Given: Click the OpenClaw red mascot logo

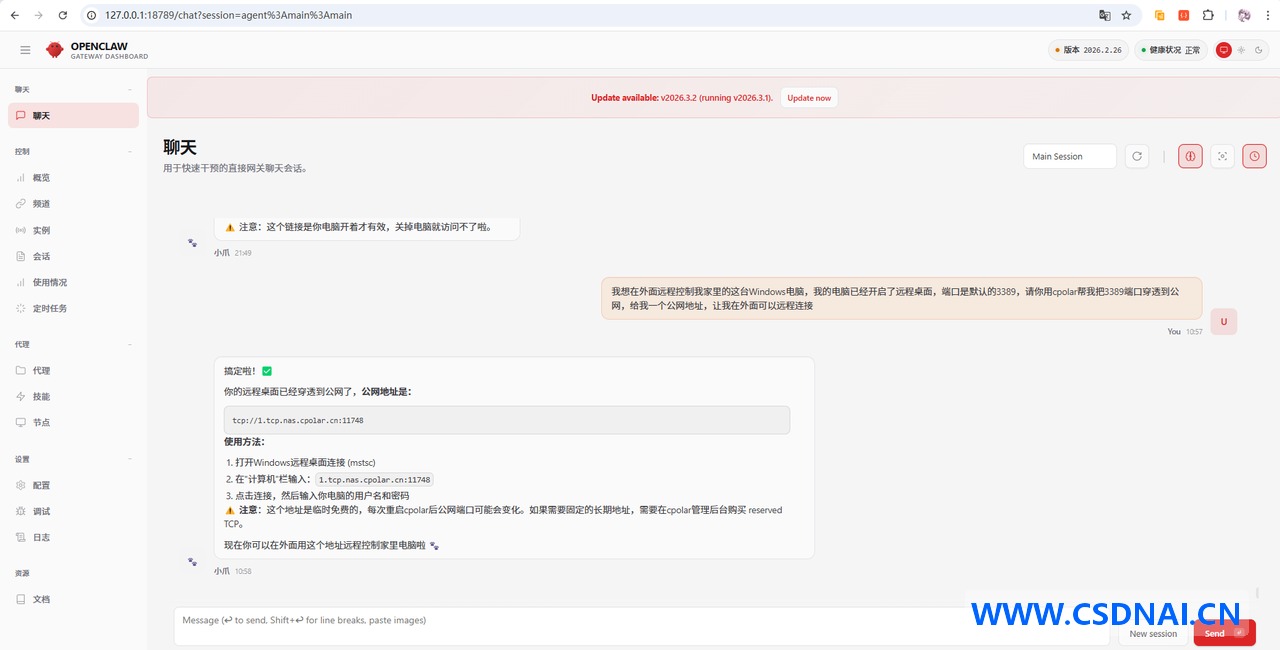Looking at the screenshot, I should click(x=54, y=50).
